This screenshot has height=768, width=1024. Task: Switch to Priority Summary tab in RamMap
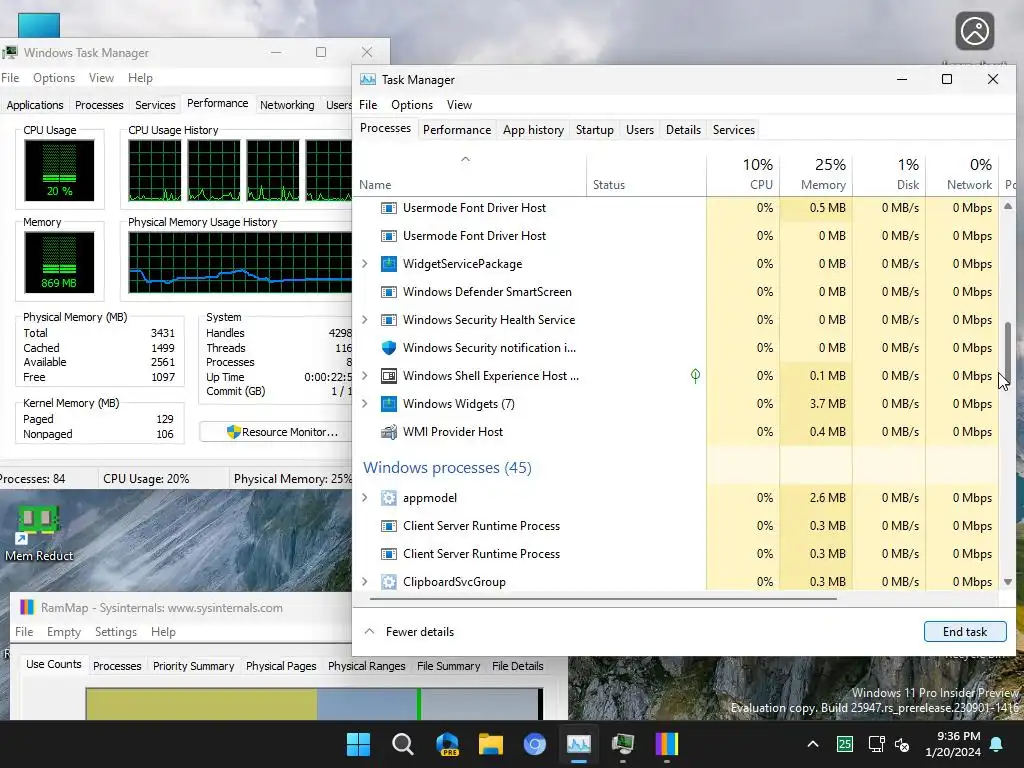tap(193, 665)
